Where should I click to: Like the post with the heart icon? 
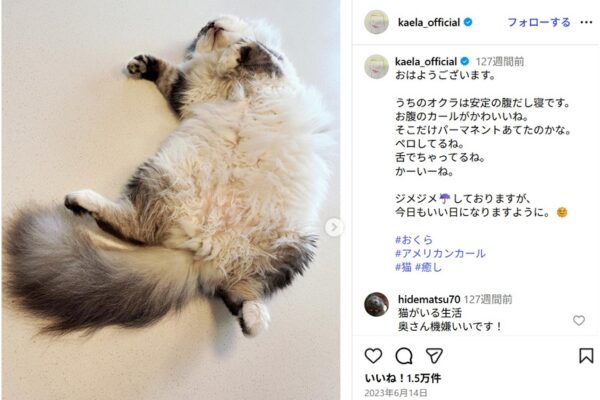coord(373,356)
